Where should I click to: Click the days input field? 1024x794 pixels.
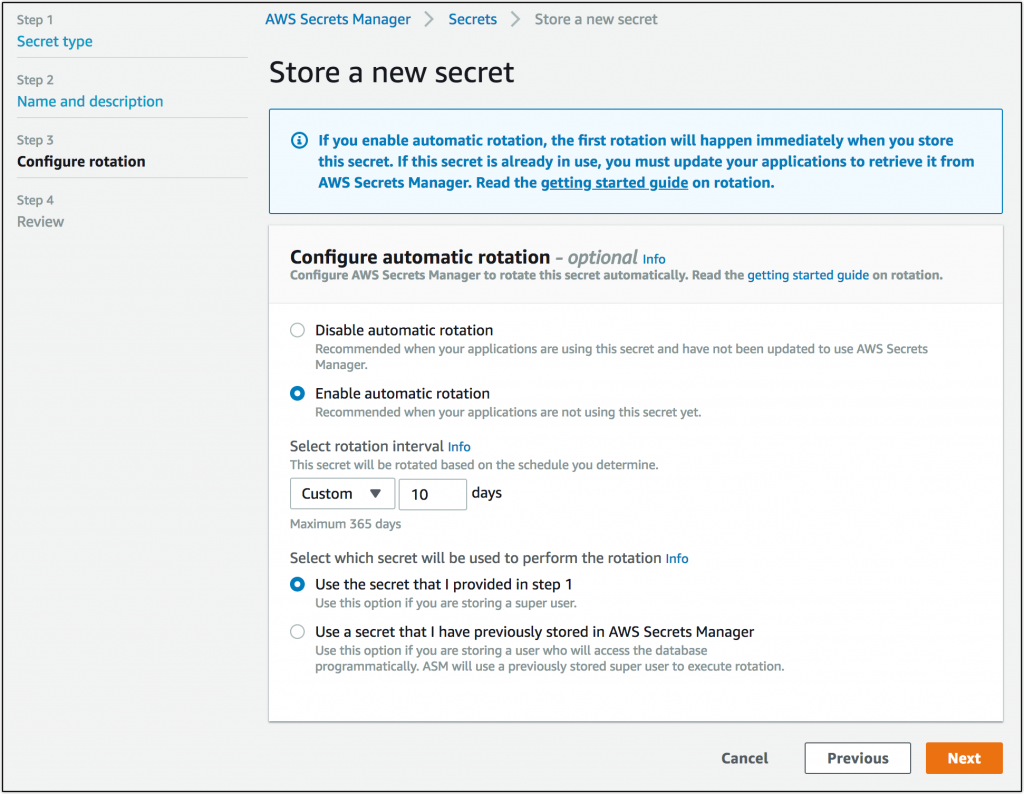click(x=432, y=493)
